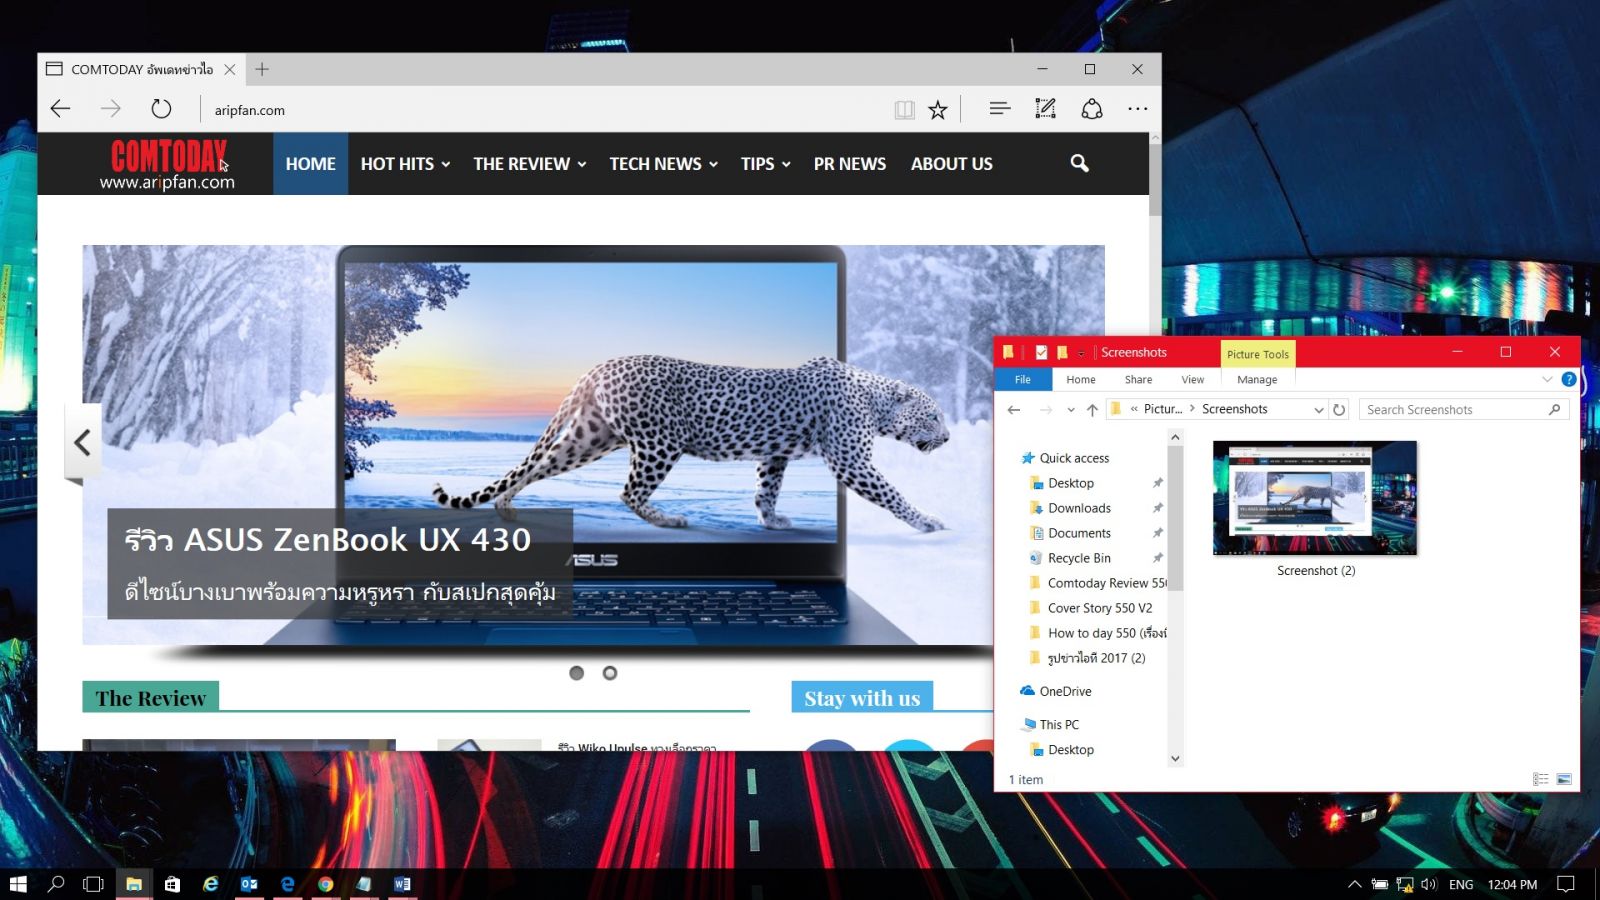Open the Windows Start menu

point(18,884)
